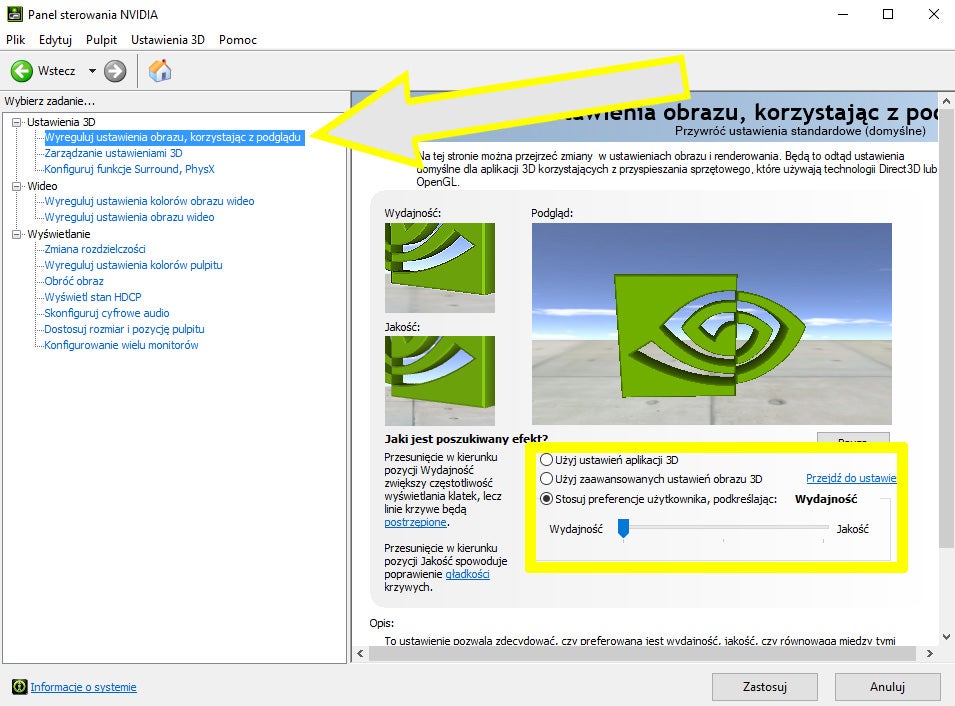Select Użyj ustawień aplikacji 3D radio button

tap(546, 460)
